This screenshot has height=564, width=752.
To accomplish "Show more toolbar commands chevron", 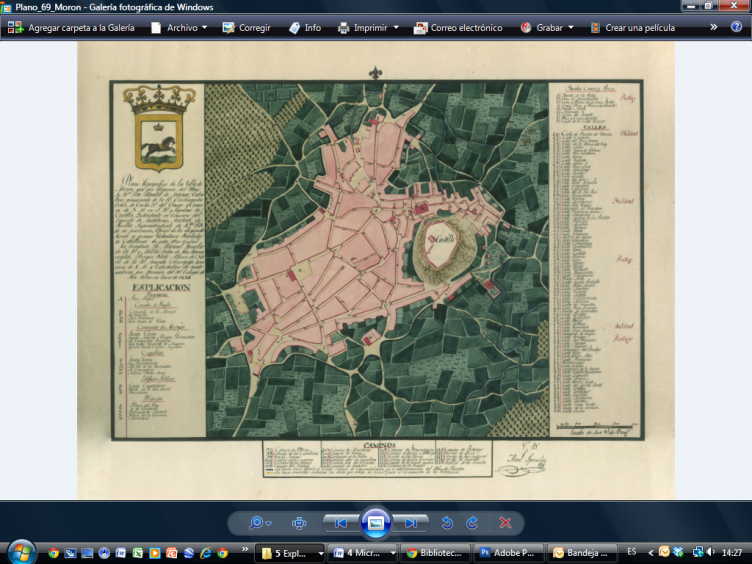I will 714,27.
